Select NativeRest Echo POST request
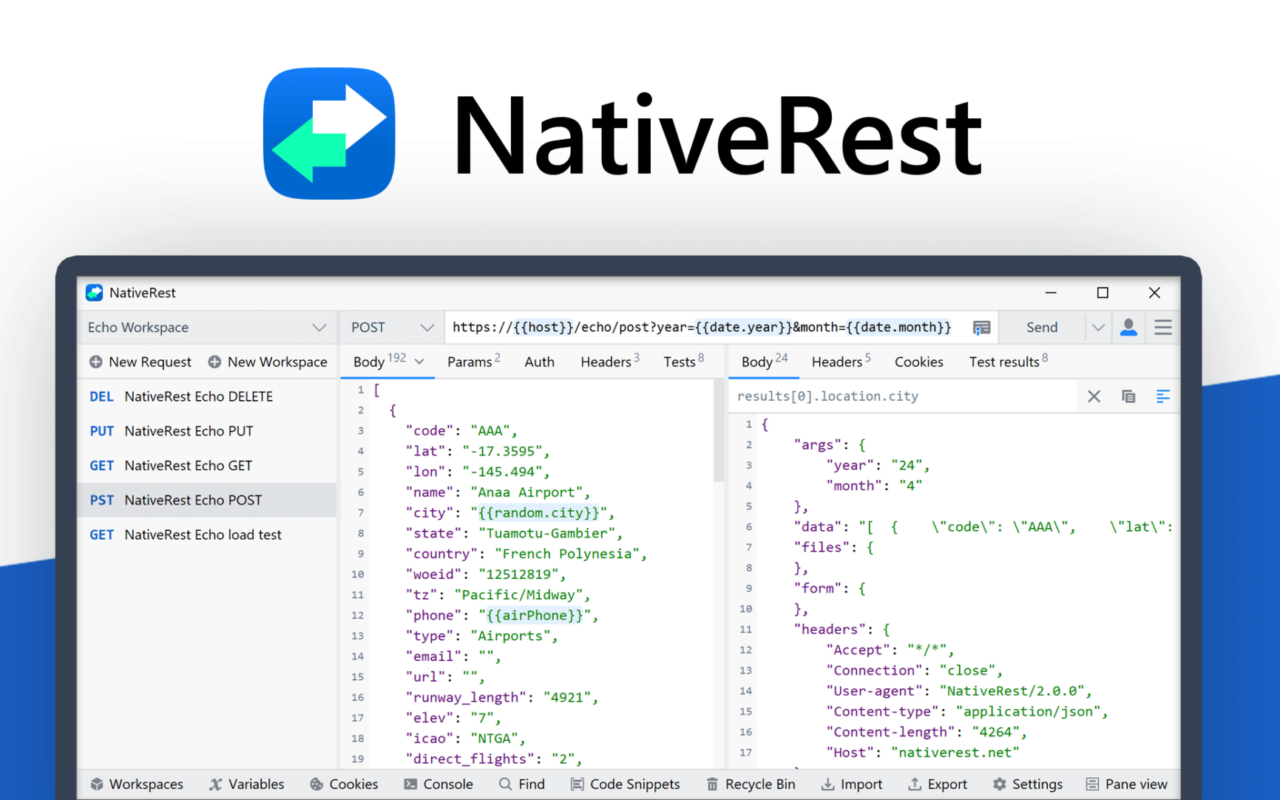 pyautogui.click(x=207, y=500)
